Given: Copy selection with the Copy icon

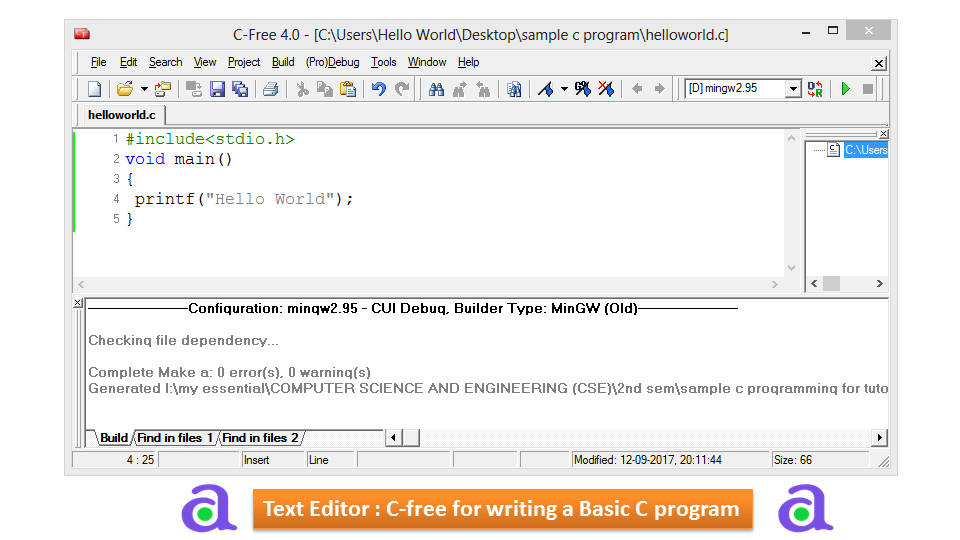Looking at the screenshot, I should click(324, 89).
